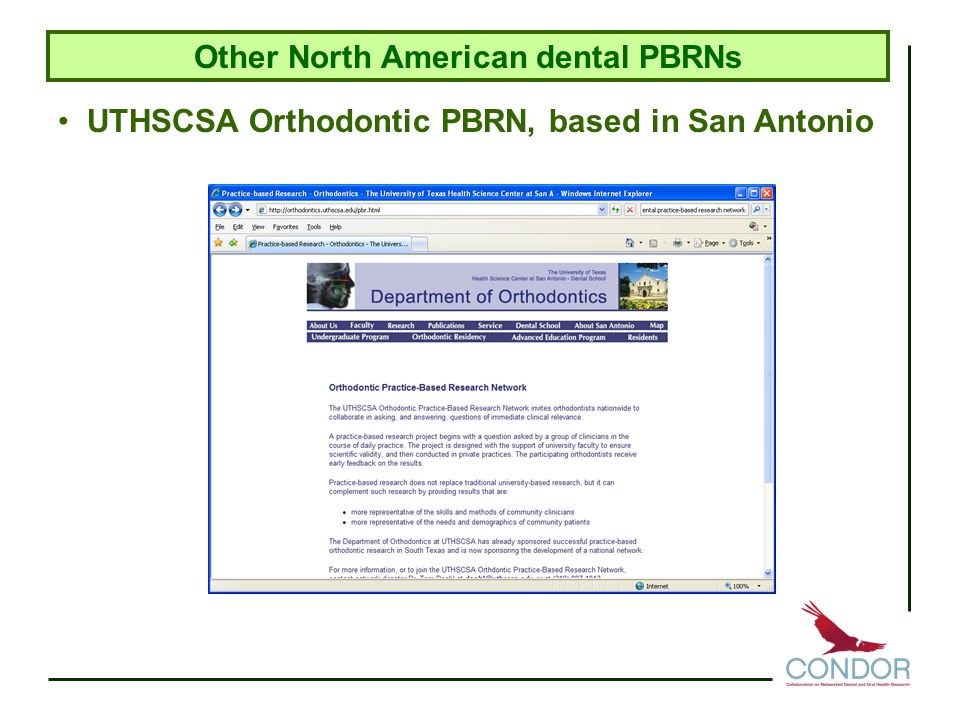Open the Tools menu in menu bar
This screenshot has width=960, height=720.
pos(314,227)
